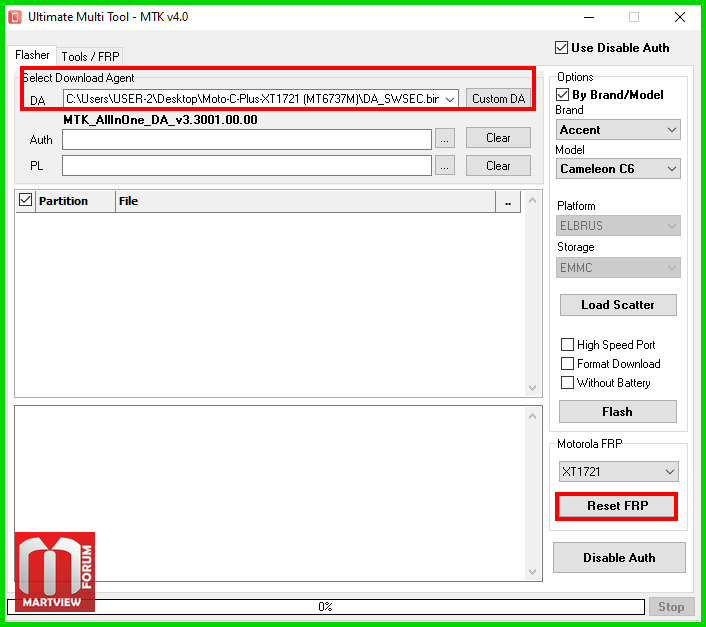The image size is (706, 627).
Task: Browse for a PL file
Action: [x=444, y=167]
